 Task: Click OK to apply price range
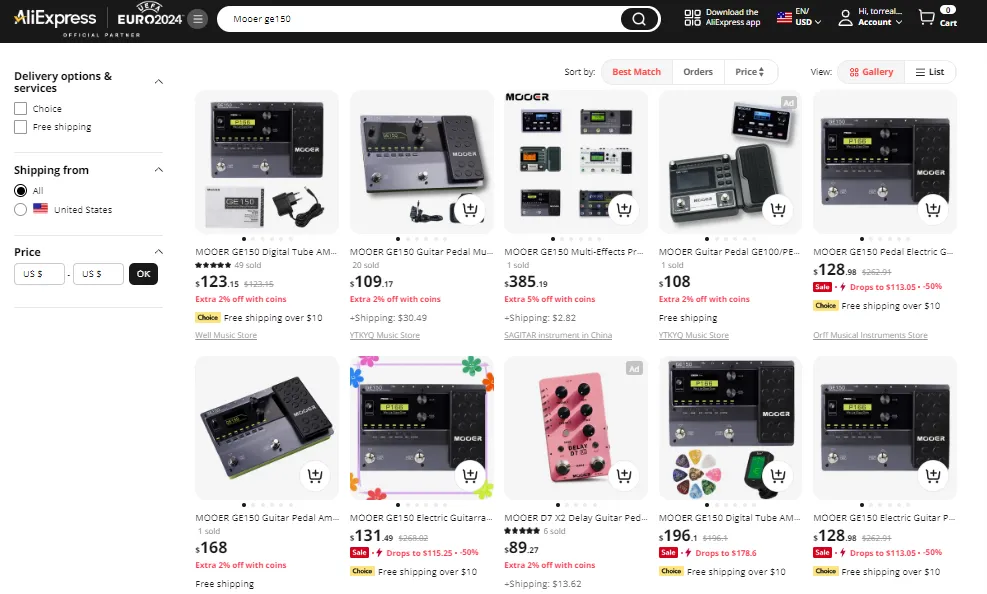click(144, 274)
